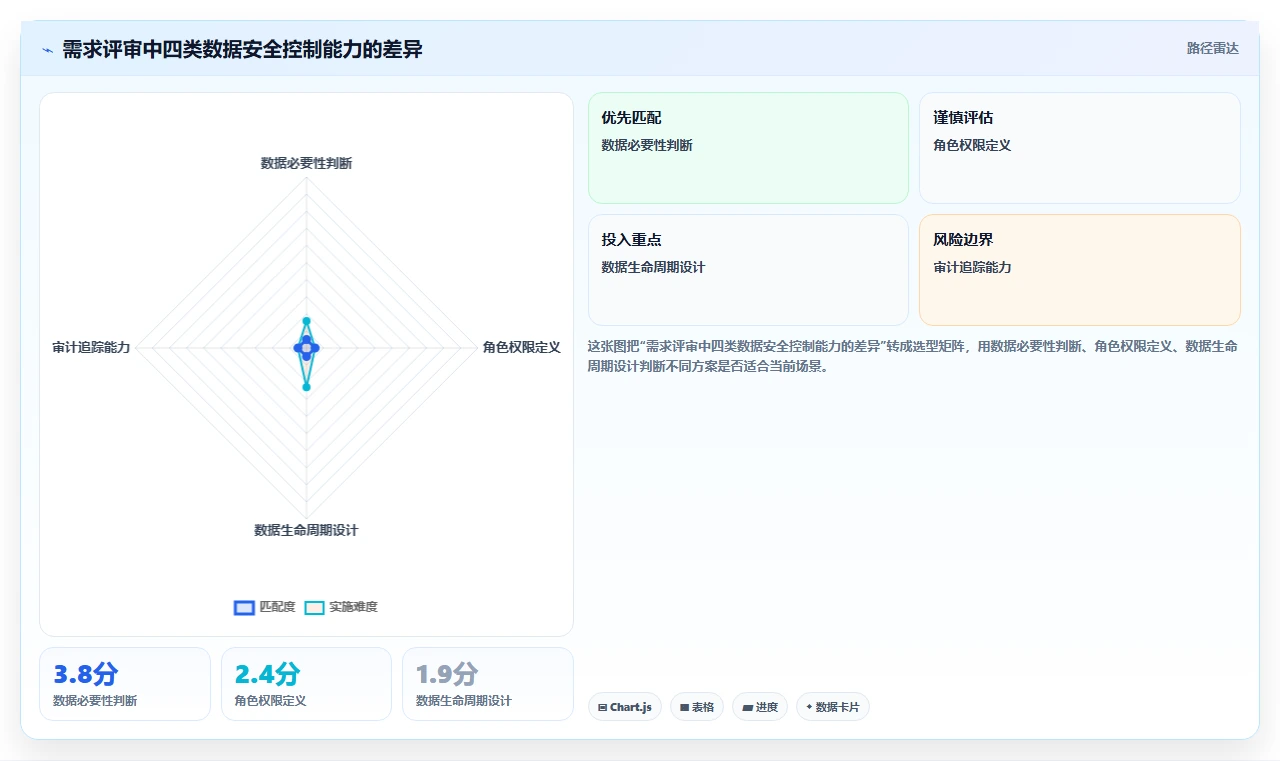Click the radar axis label 数据生命周期设计

tap(306, 530)
